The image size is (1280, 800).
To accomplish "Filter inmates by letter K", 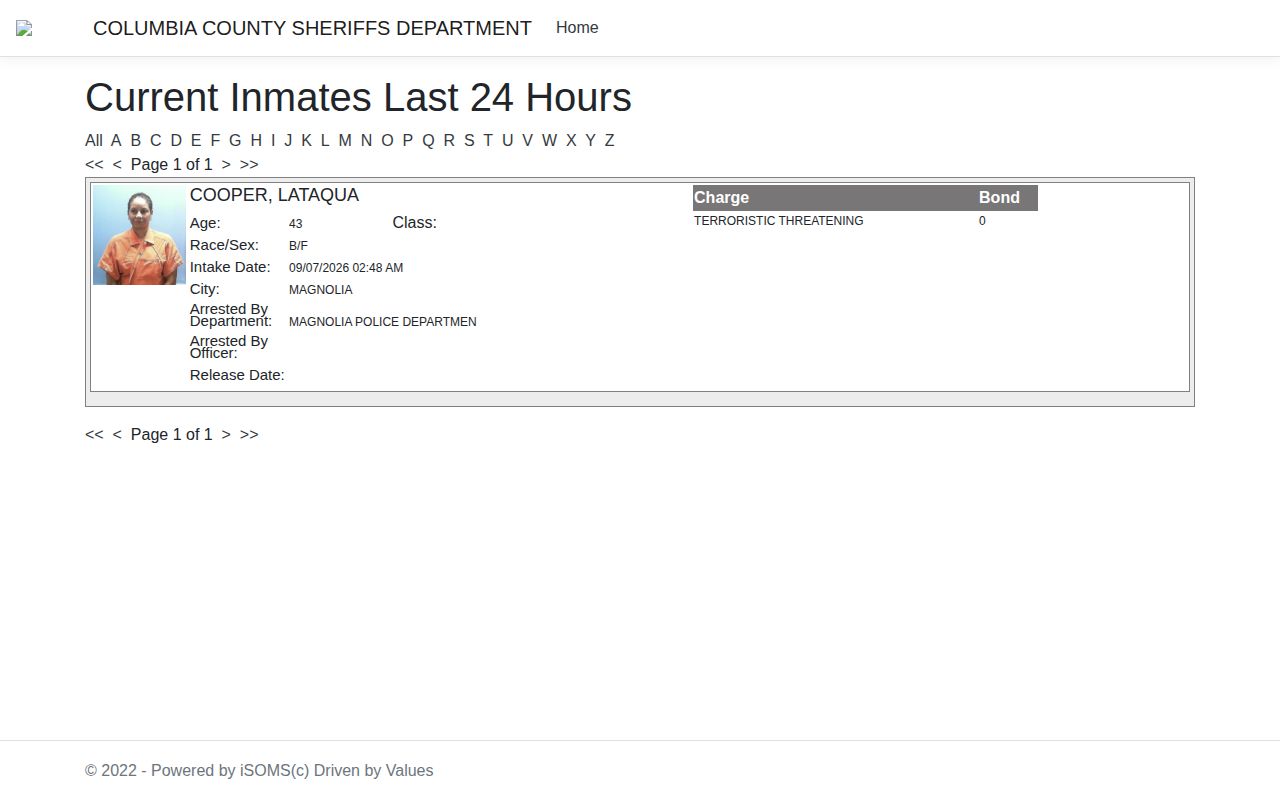I will click(x=307, y=141).
